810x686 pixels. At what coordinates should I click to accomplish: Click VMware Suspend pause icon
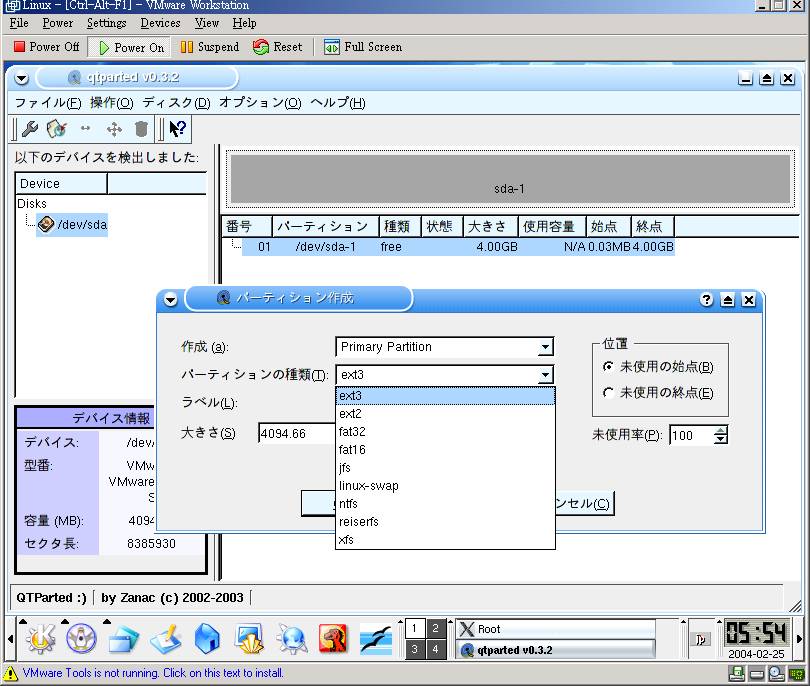tap(186, 47)
